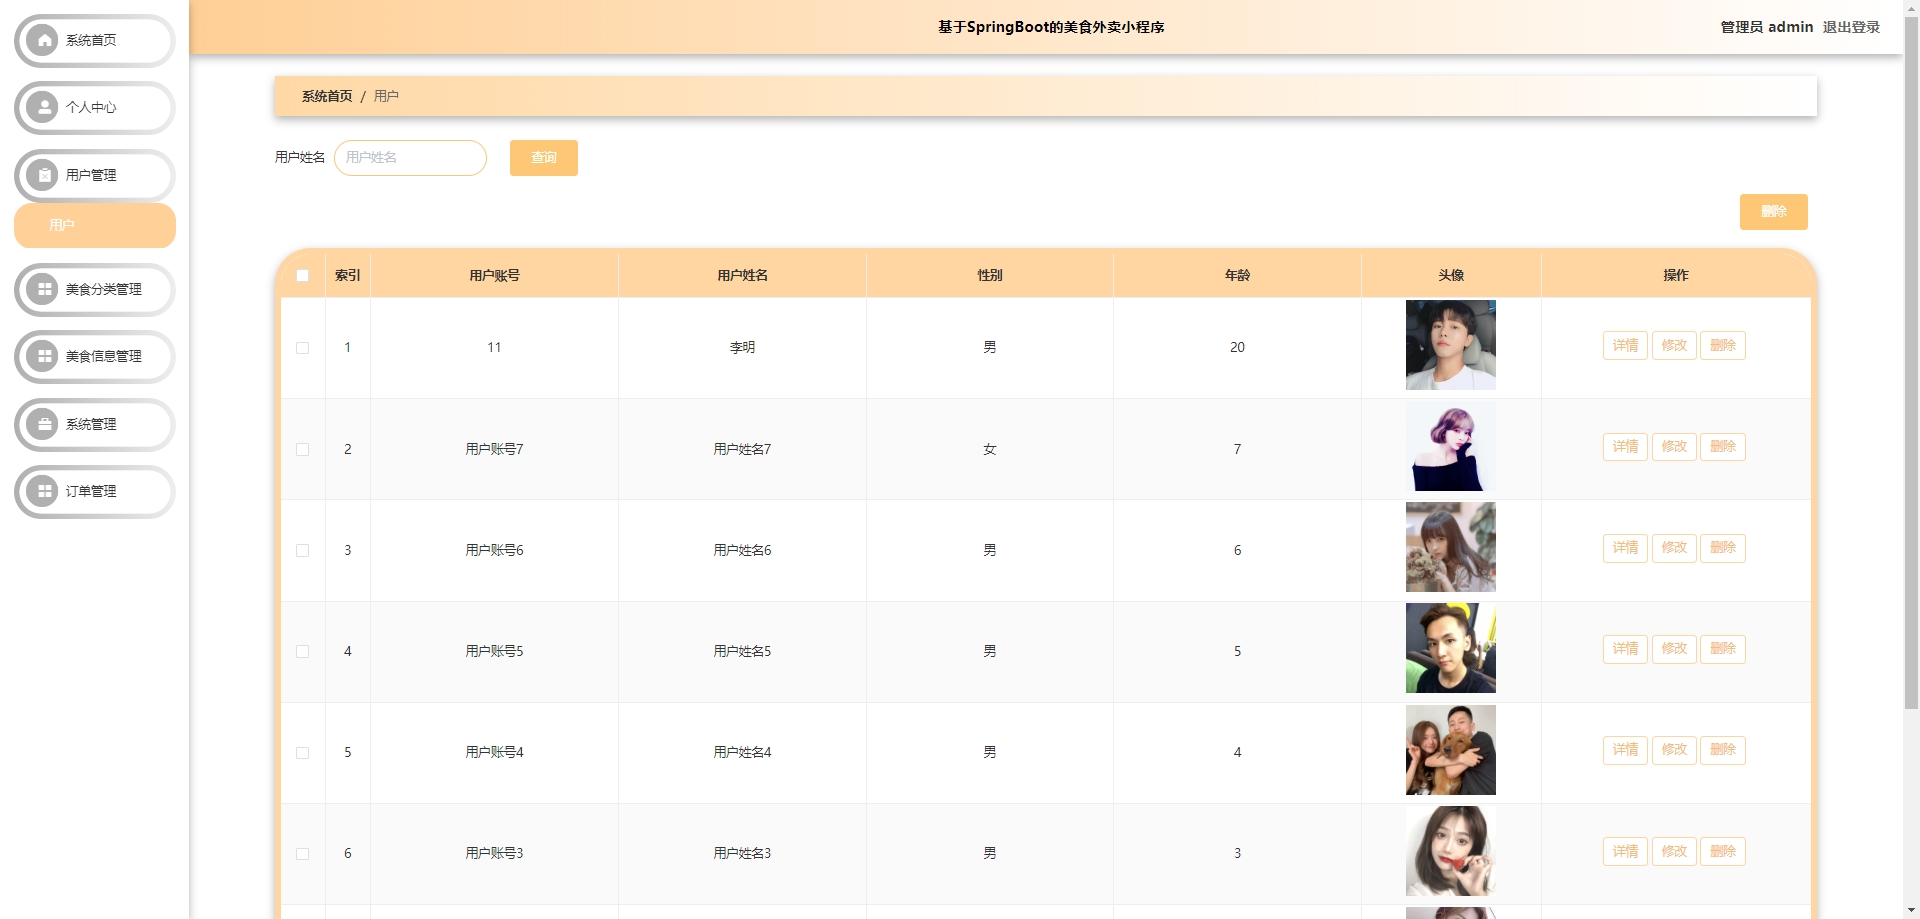Screen dimensions: 1920x919
Task: Expand the 美食分类管理 sidebar menu
Action: (x=95, y=290)
